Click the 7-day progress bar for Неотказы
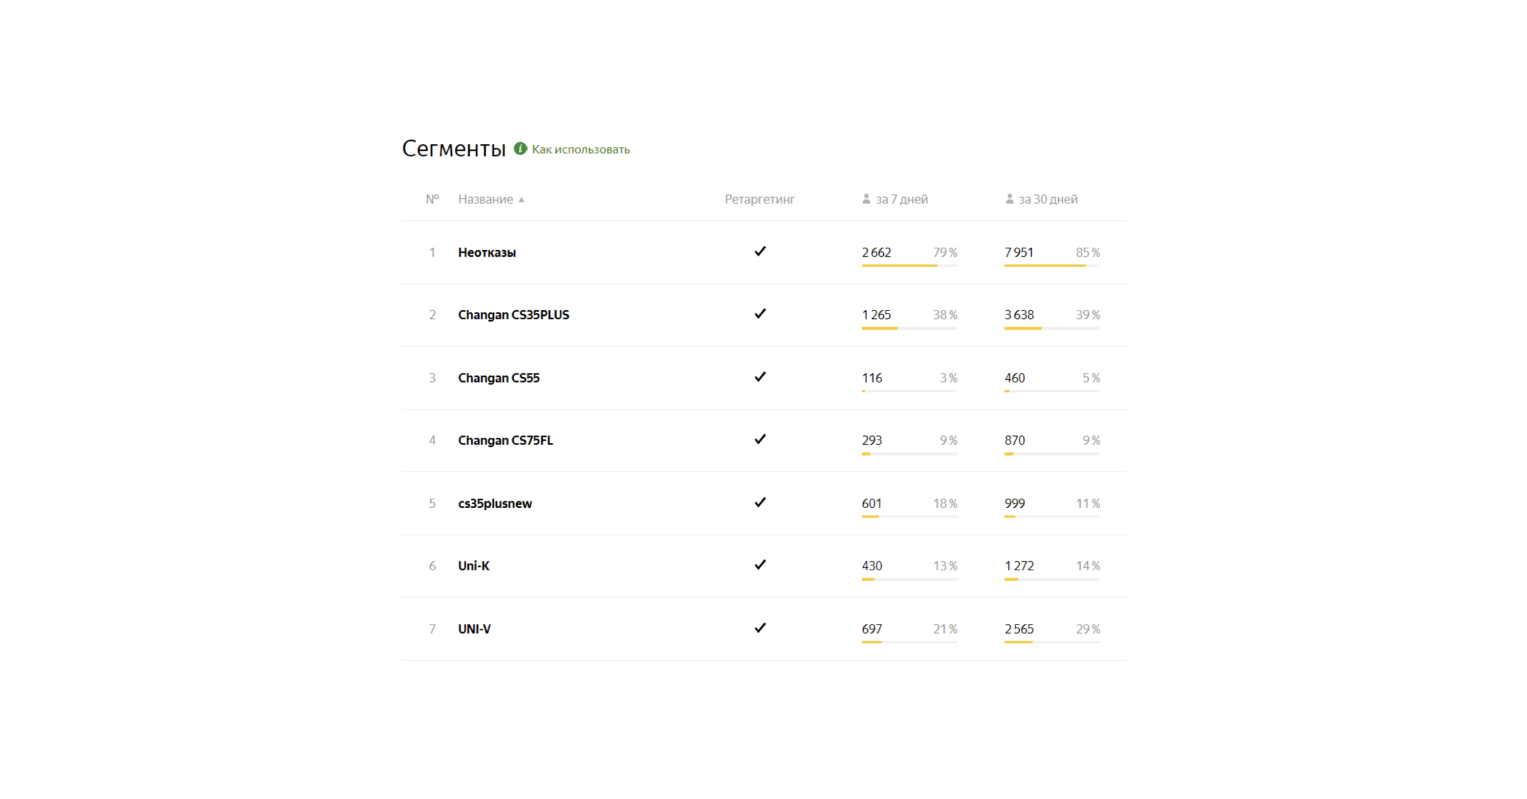Image resolution: width=1527 pixels, height=799 pixels. [x=908, y=266]
